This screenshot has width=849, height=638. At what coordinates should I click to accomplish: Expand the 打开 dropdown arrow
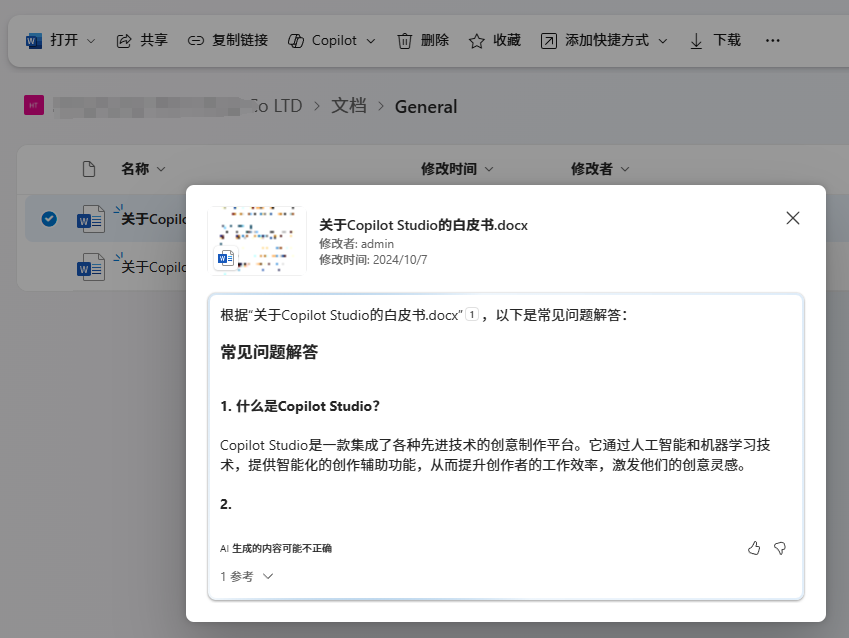pyautogui.click(x=91, y=41)
